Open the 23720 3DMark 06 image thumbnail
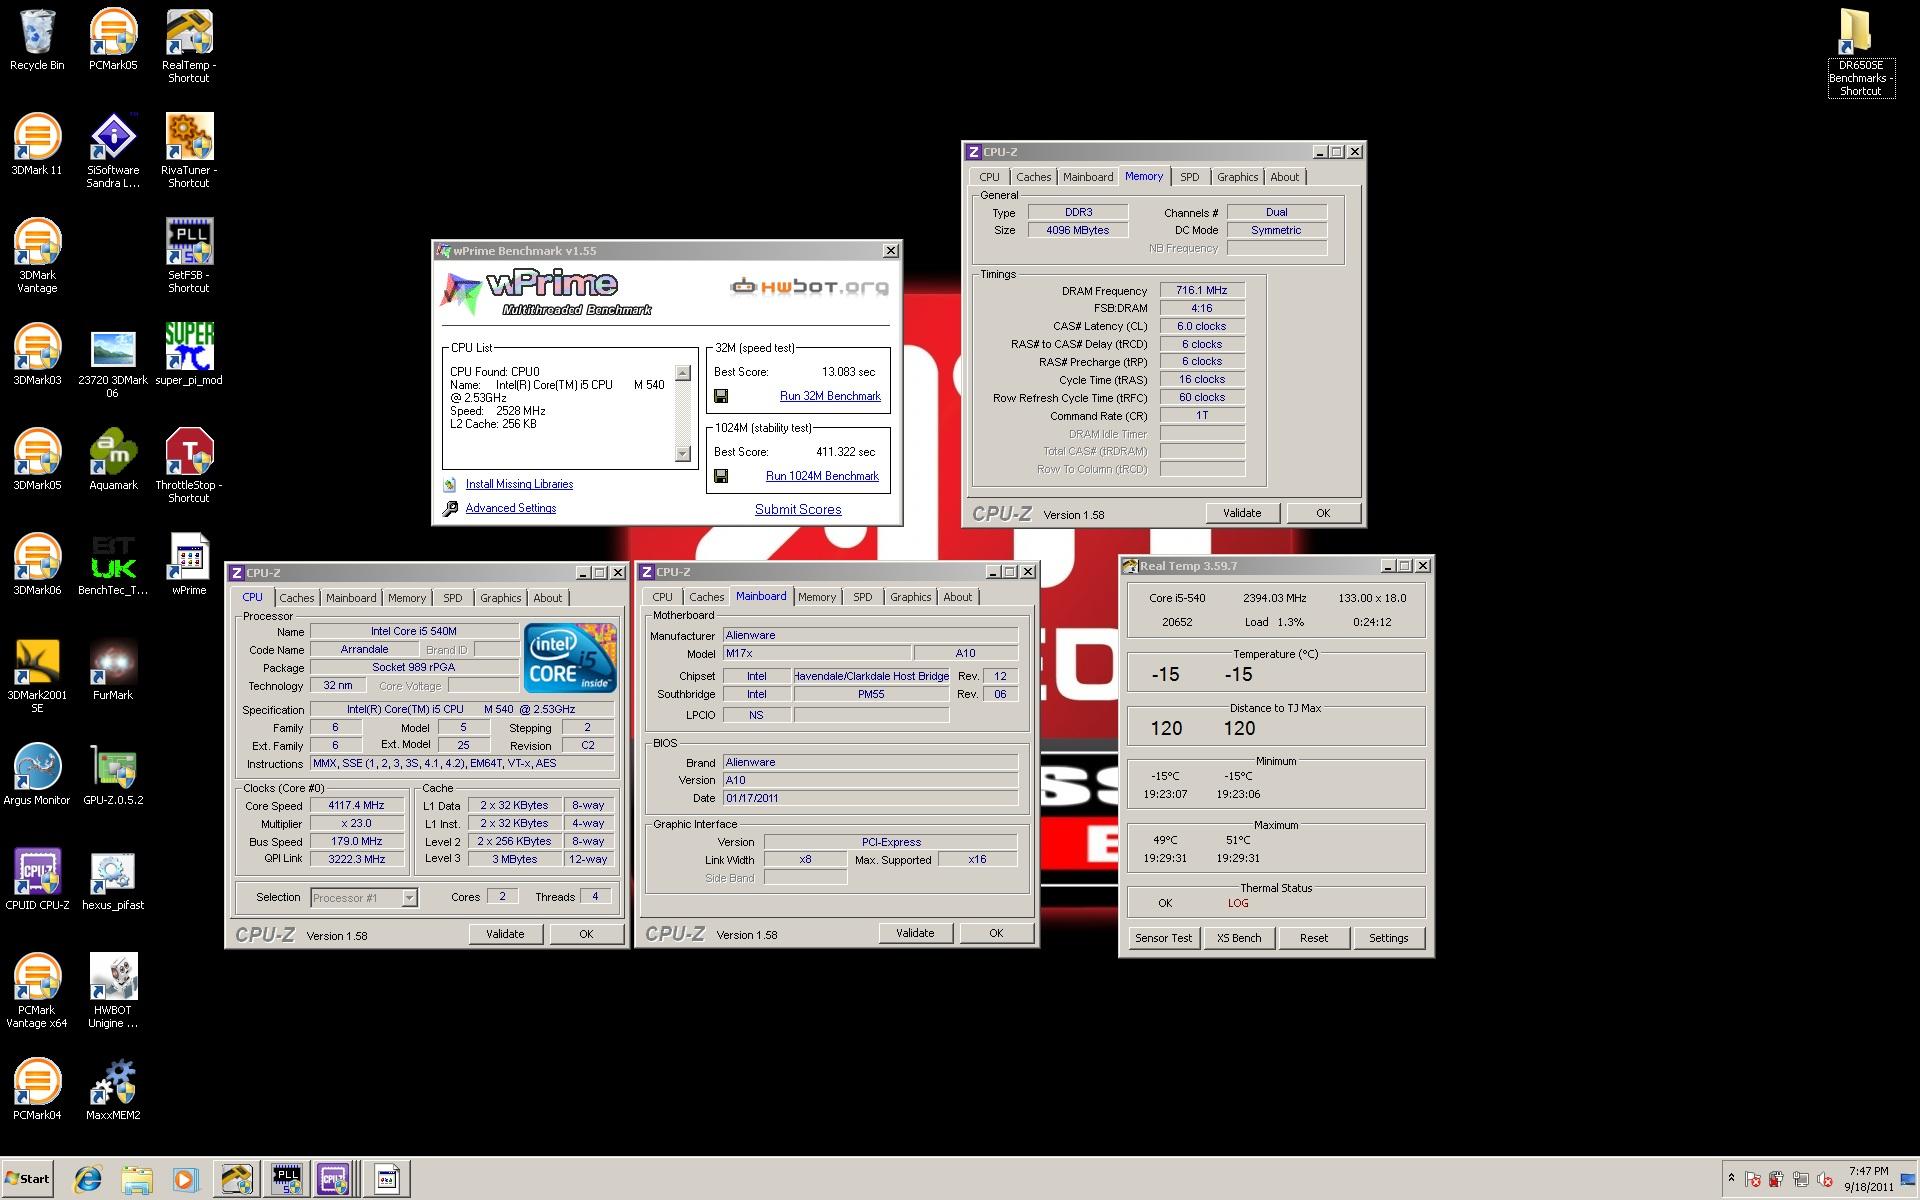The height and width of the screenshot is (1200, 1920). coord(113,362)
